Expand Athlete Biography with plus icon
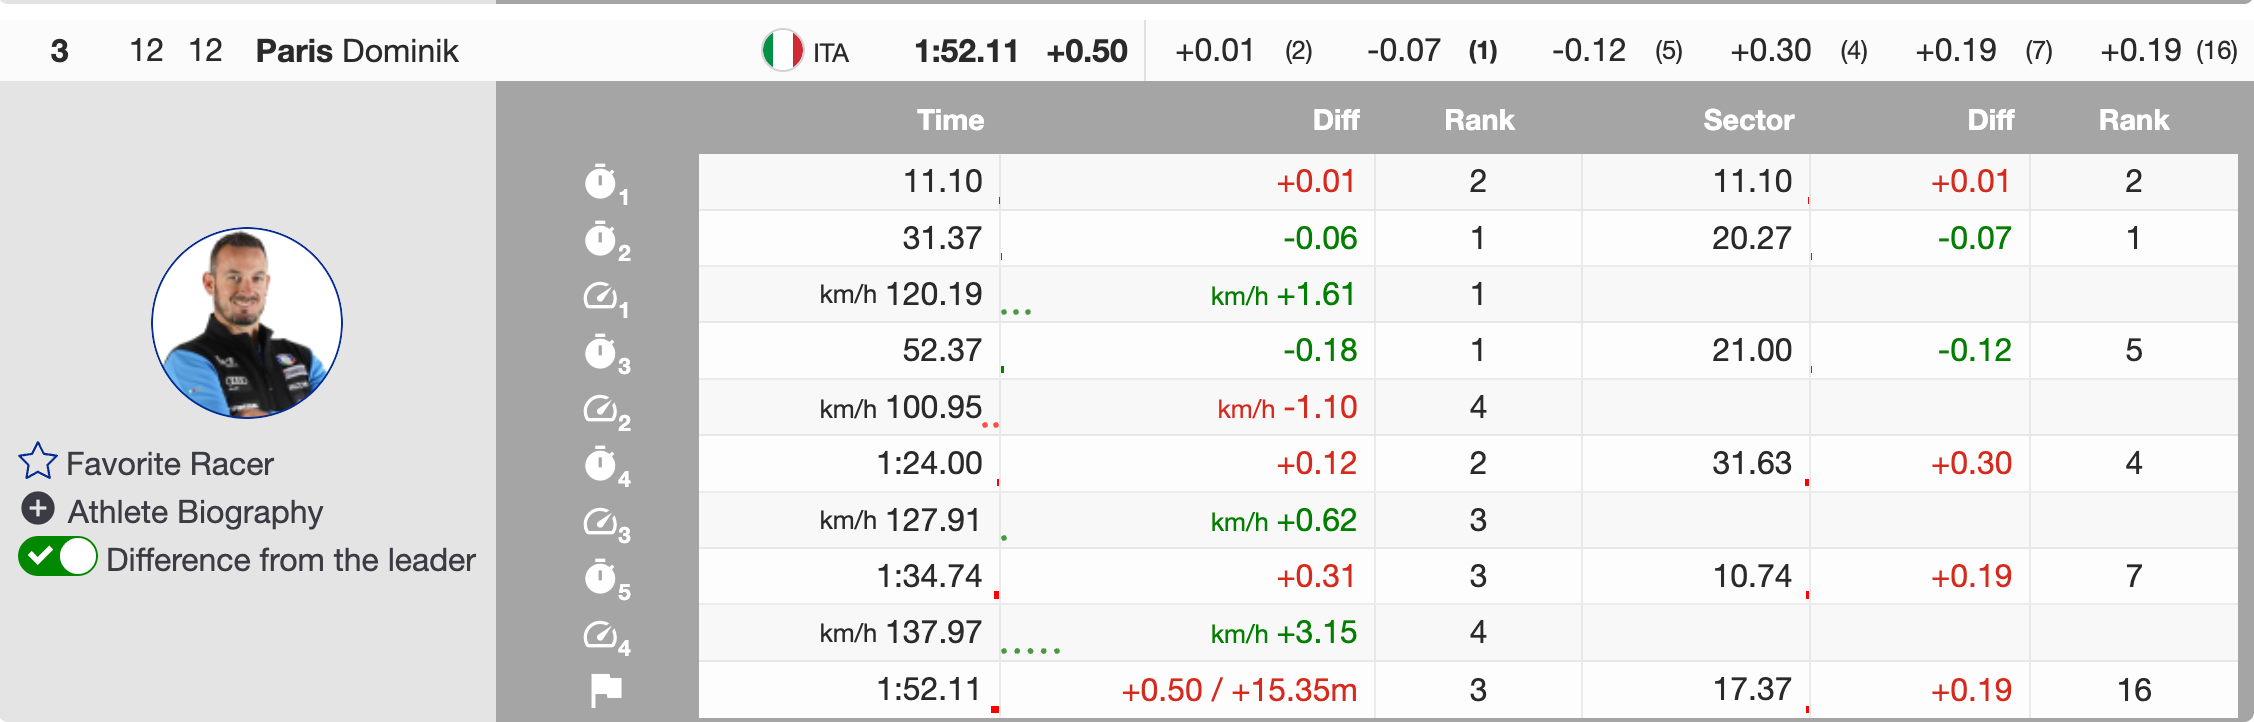Image resolution: width=2254 pixels, height=722 pixels. [x=38, y=509]
